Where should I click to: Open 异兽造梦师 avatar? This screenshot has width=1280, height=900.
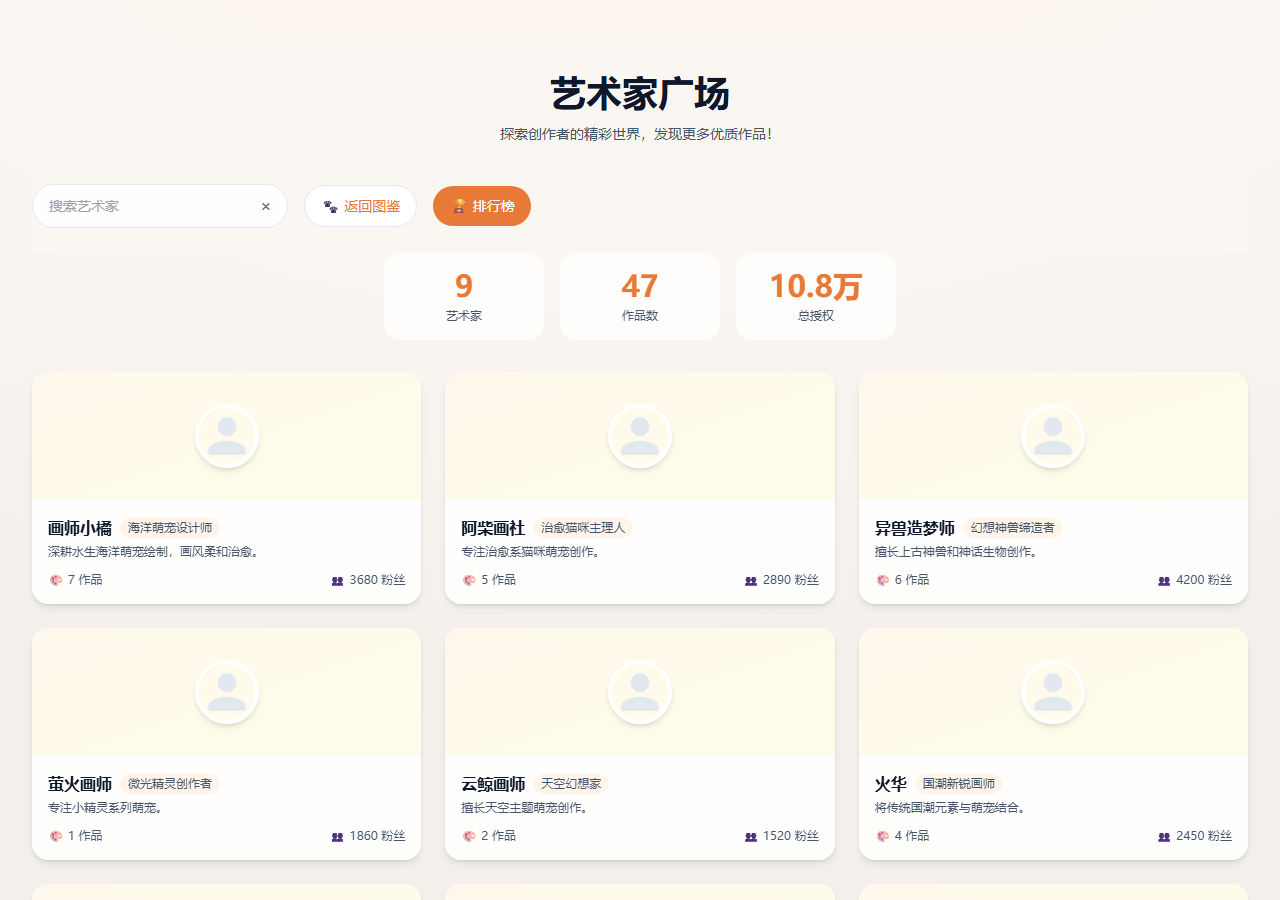[1053, 436]
